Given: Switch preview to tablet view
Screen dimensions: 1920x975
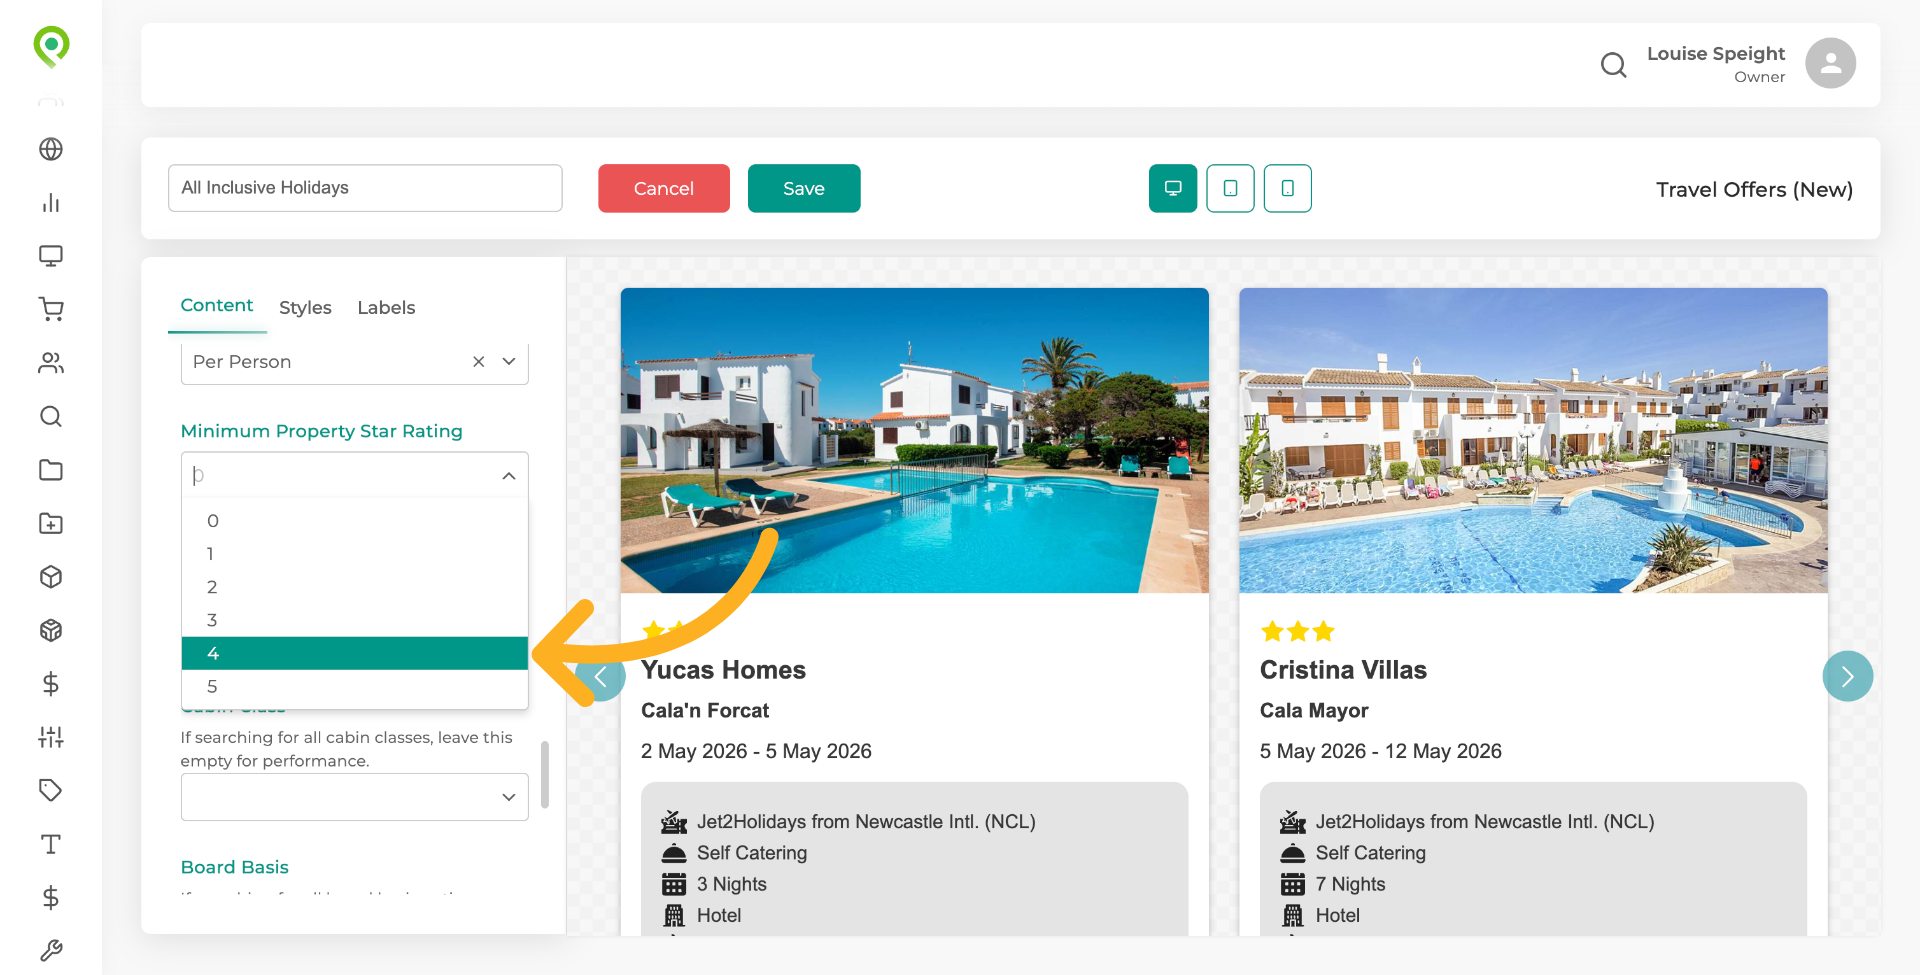Looking at the screenshot, I should coord(1230,188).
